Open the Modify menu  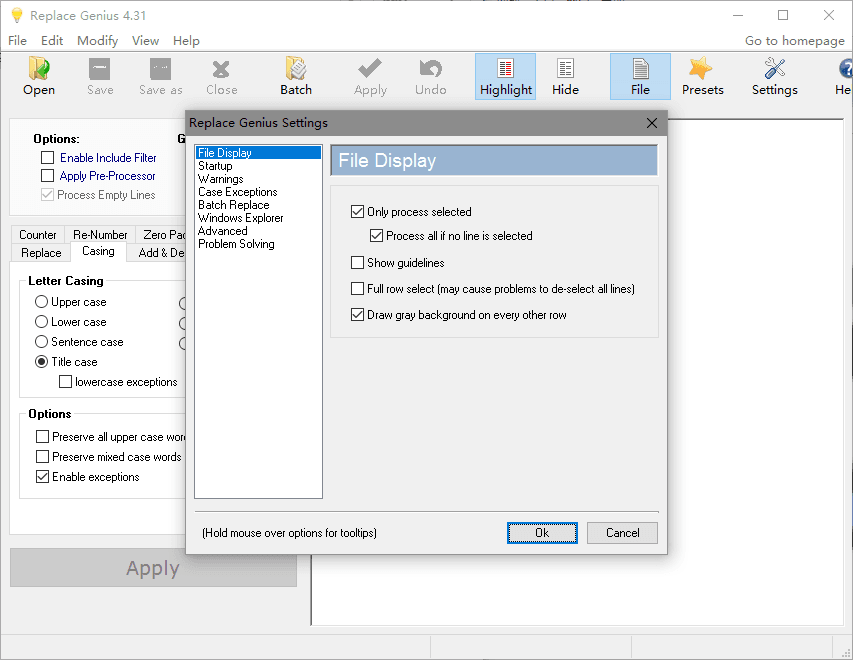click(97, 41)
